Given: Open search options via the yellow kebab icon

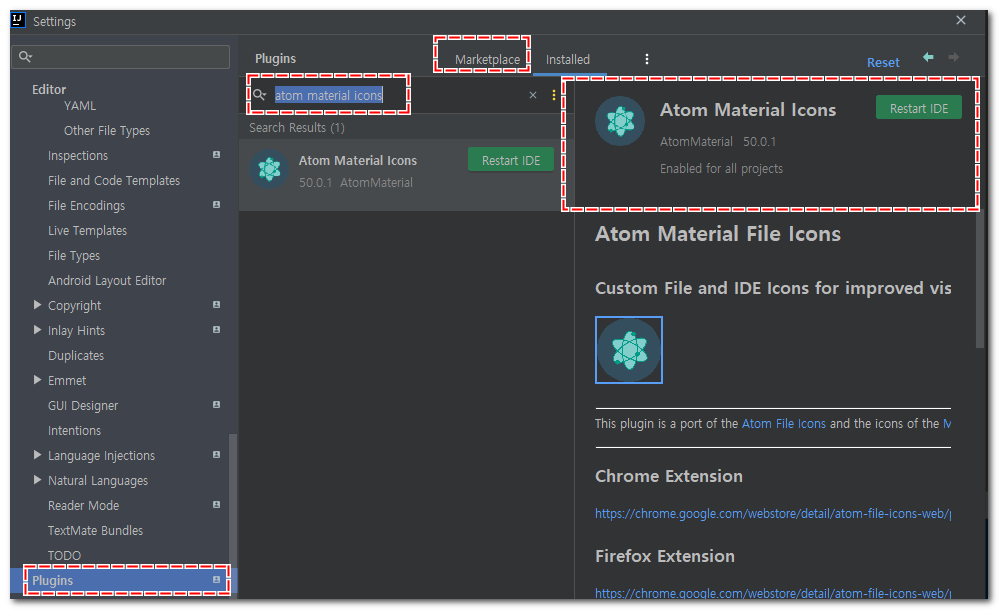Looking at the screenshot, I should coord(554,93).
